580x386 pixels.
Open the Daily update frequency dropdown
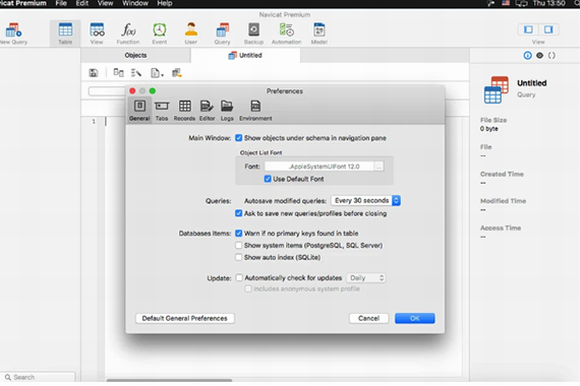pyautogui.click(x=366, y=278)
